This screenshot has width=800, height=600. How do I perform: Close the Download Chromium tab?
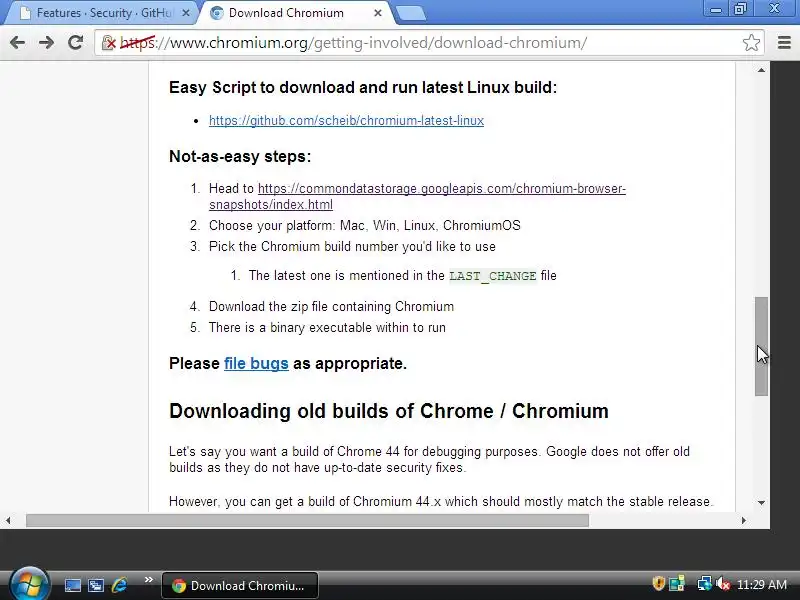point(378,13)
